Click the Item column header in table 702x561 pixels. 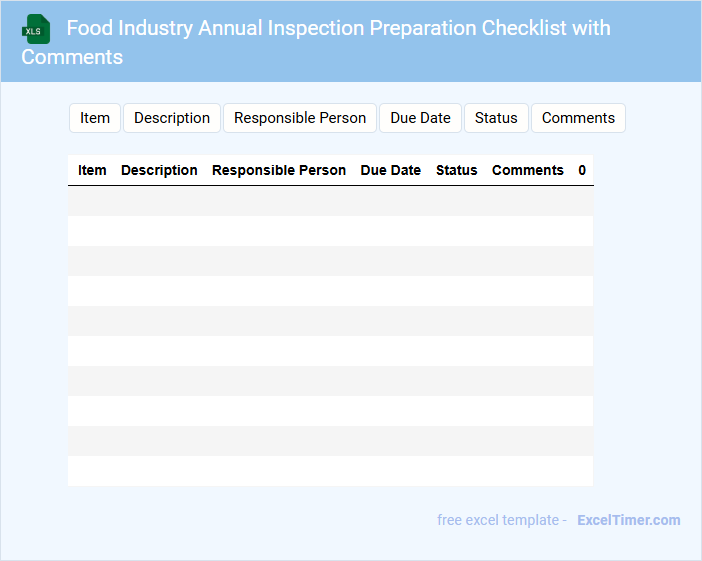[92, 170]
